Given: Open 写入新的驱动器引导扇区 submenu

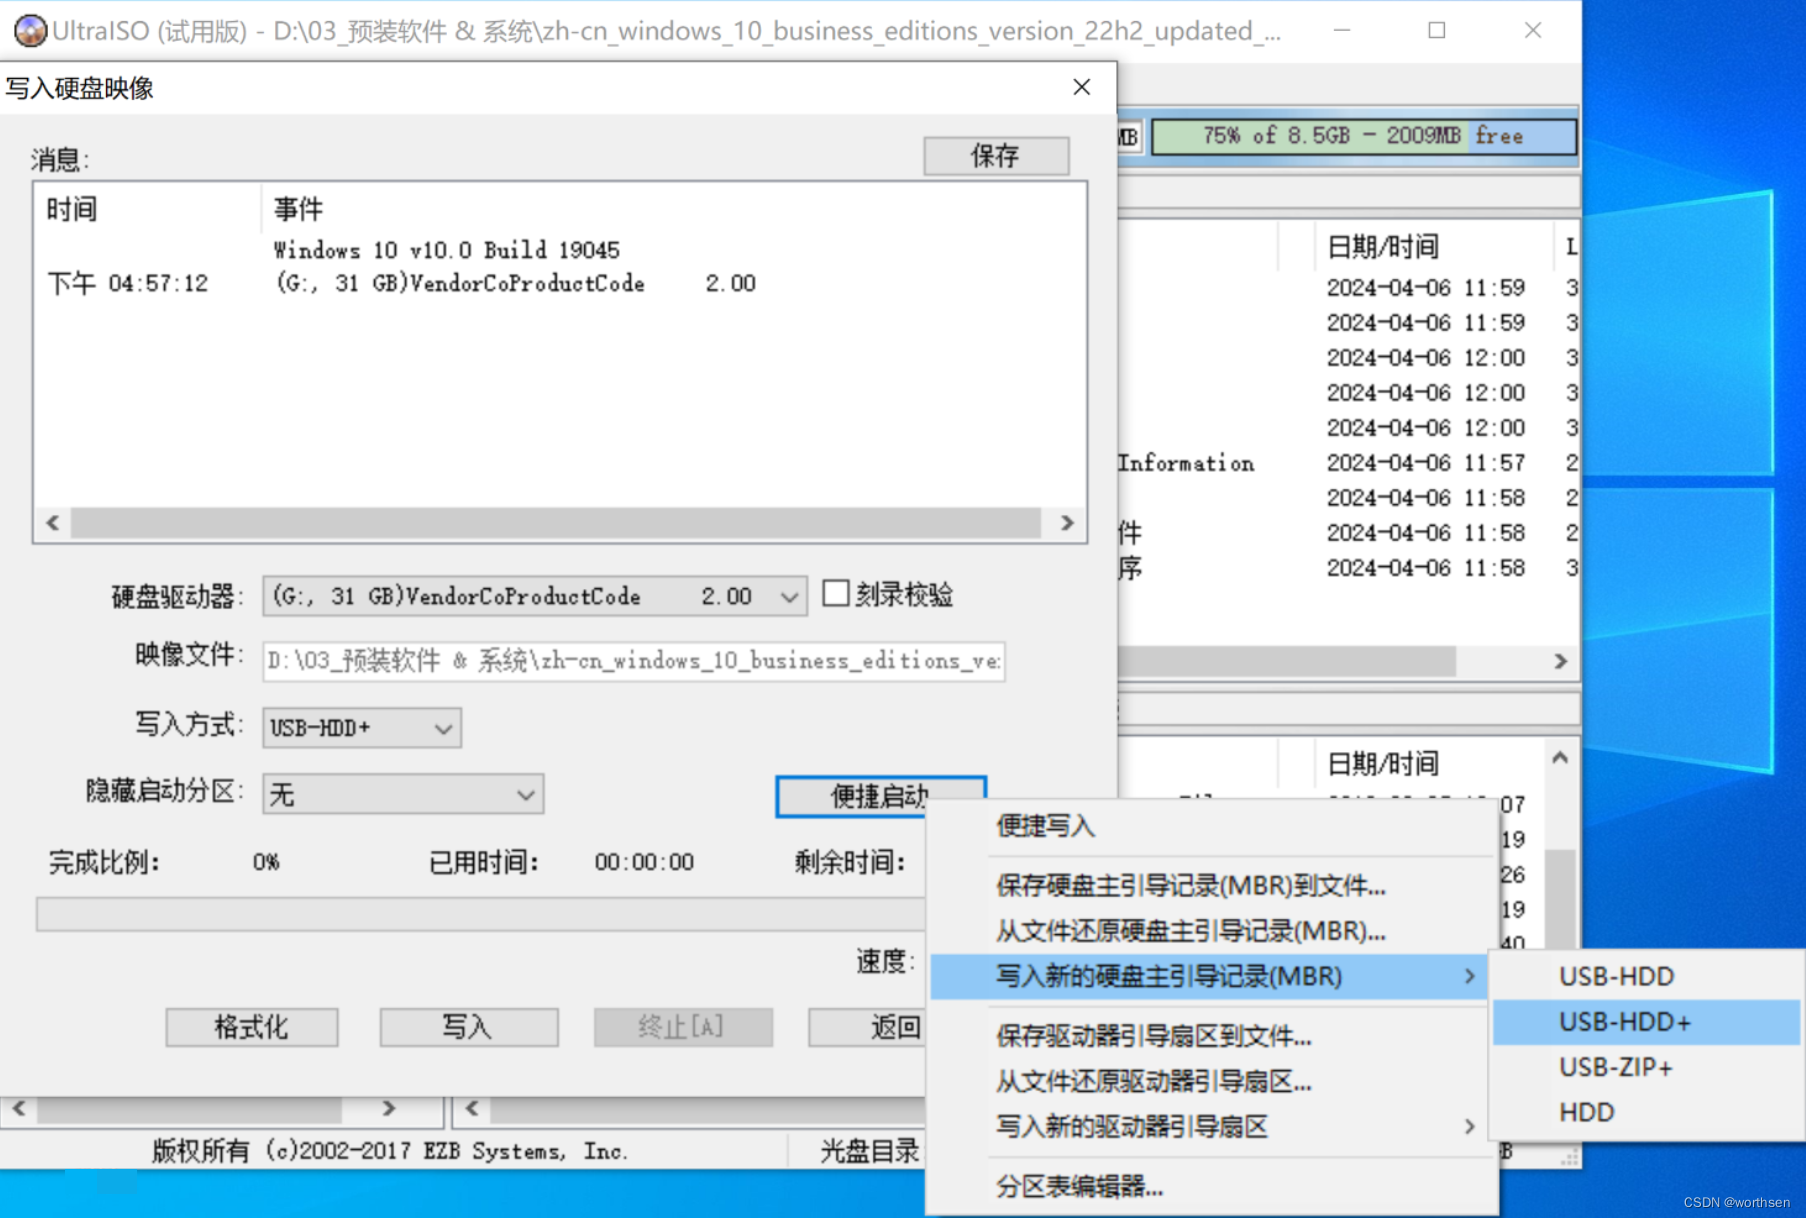Looking at the screenshot, I should [x=1210, y=1127].
